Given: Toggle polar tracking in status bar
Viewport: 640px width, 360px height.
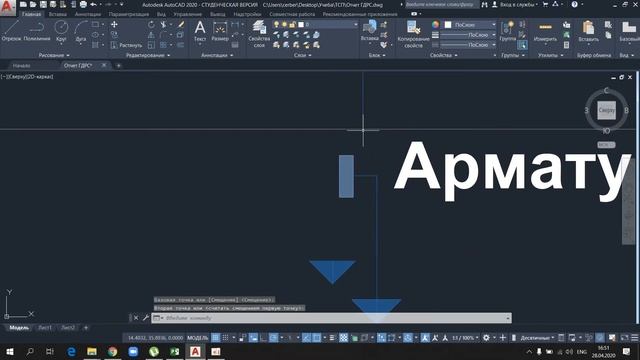Looking at the screenshot, I should tap(273, 338).
